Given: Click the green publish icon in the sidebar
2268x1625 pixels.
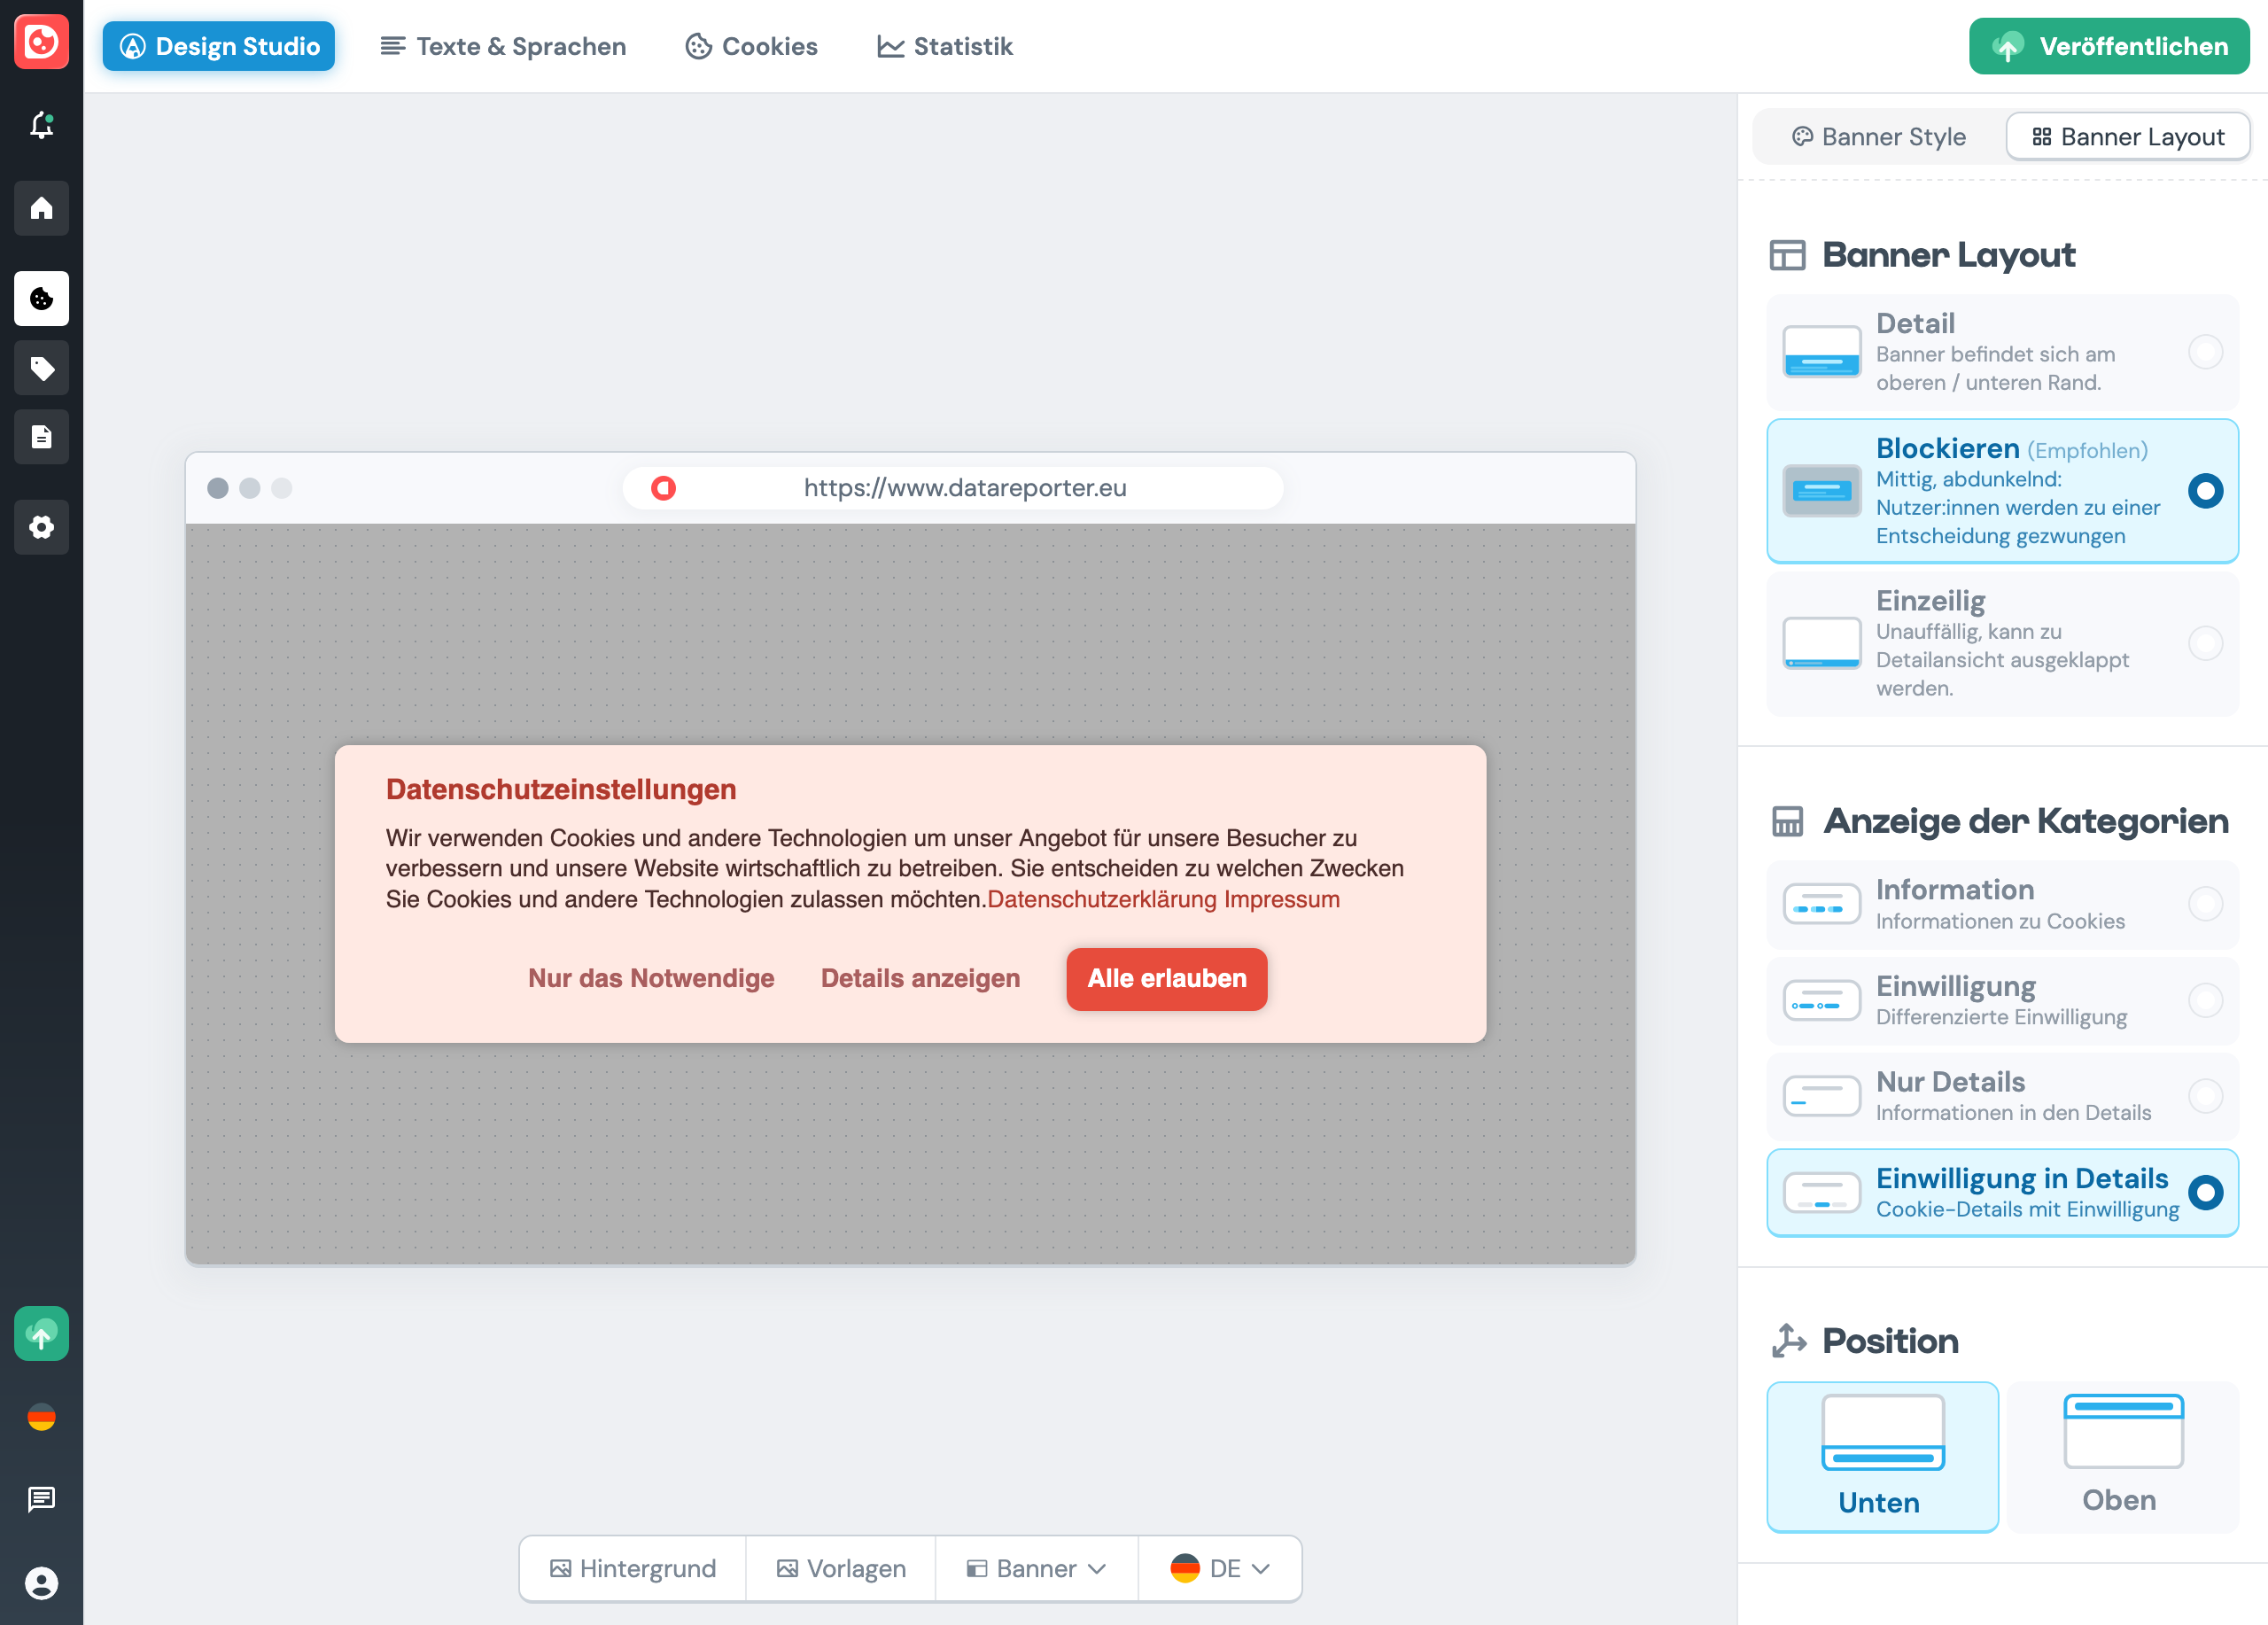Looking at the screenshot, I should [41, 1334].
